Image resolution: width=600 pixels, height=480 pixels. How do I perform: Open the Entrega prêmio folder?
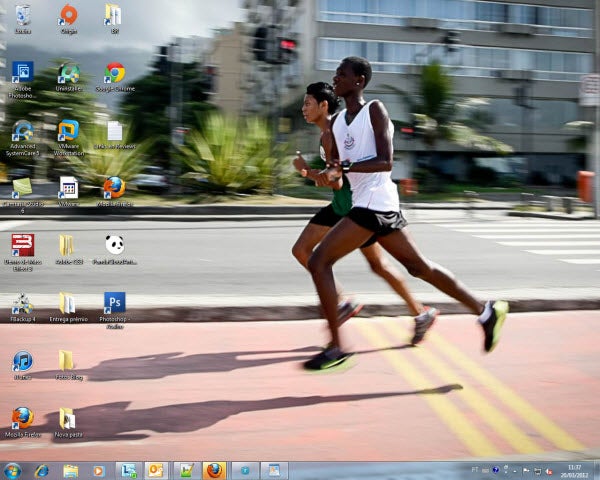(67, 303)
